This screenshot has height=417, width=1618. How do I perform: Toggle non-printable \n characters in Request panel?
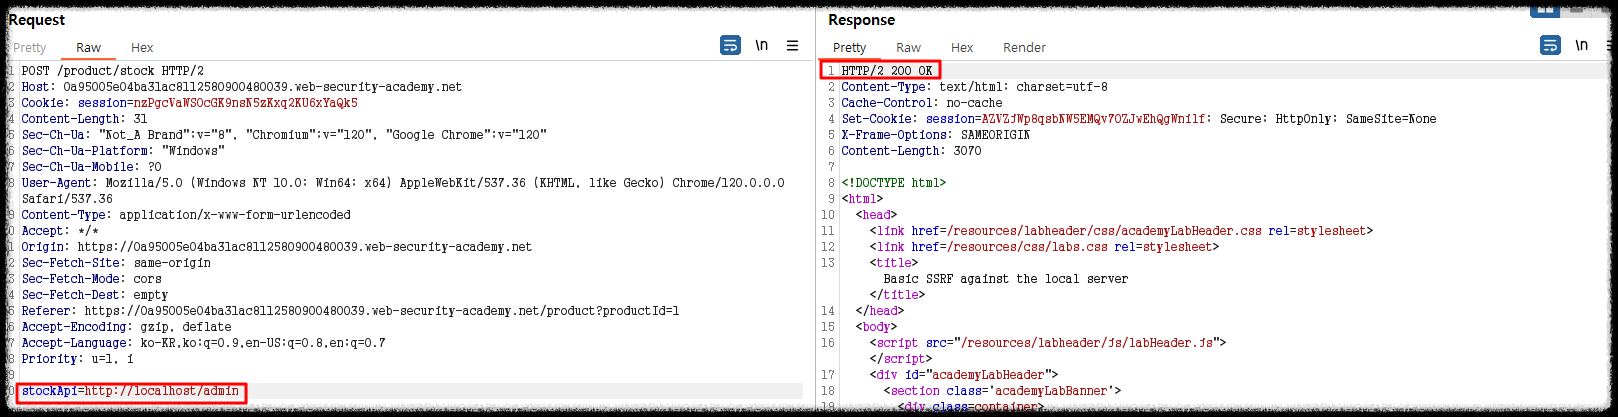tap(762, 46)
